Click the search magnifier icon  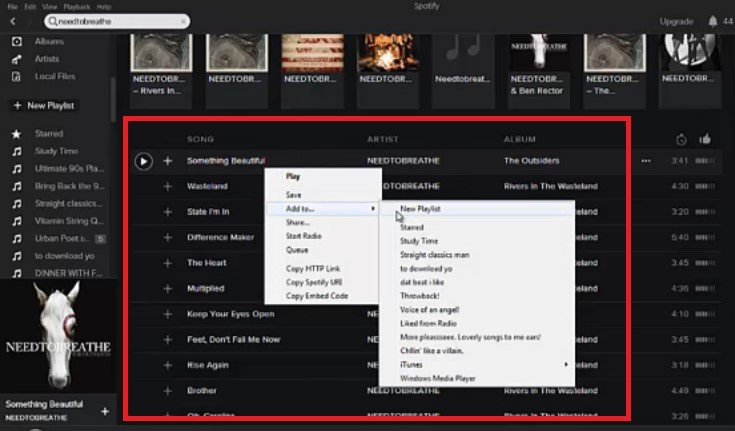click(53, 21)
